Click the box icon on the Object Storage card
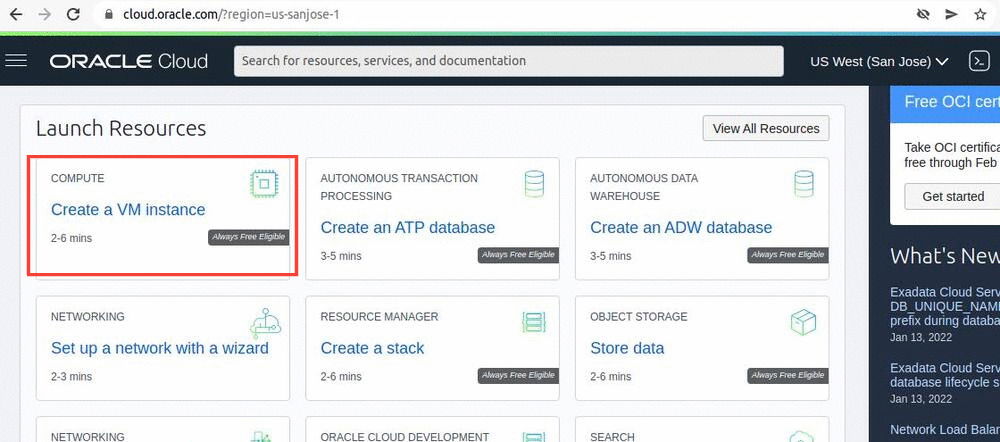Image resolution: width=1000 pixels, height=442 pixels. (804, 323)
